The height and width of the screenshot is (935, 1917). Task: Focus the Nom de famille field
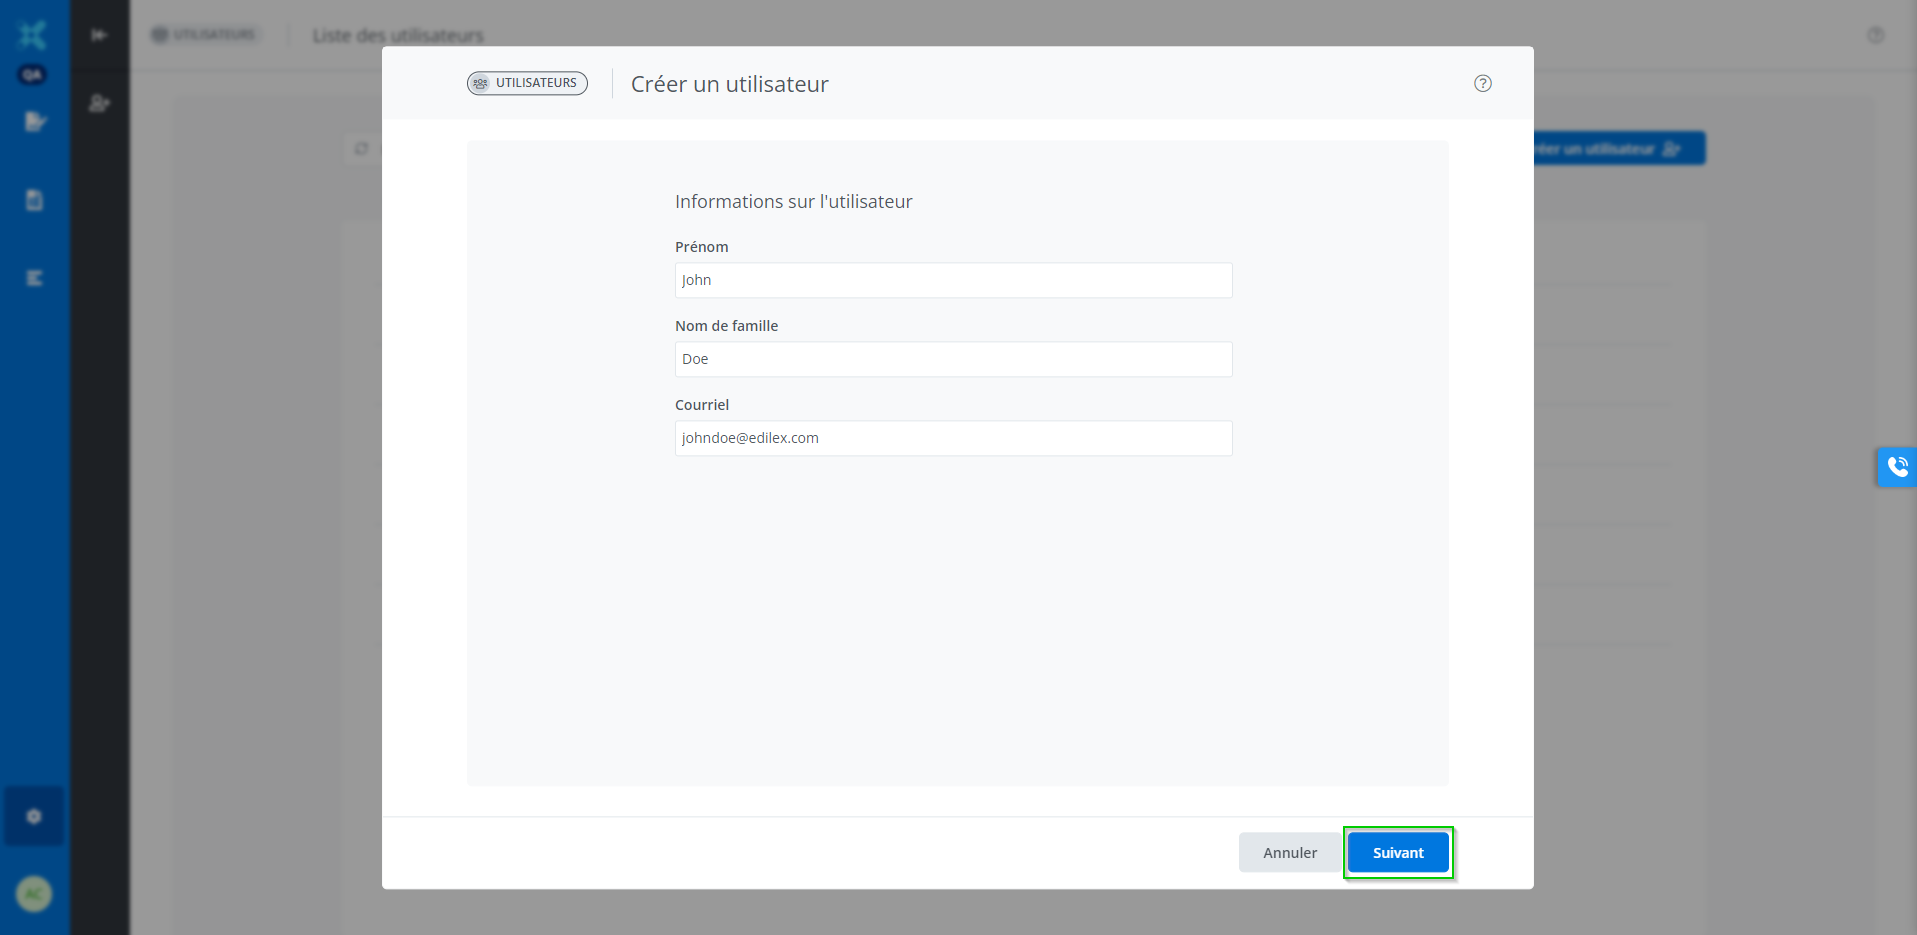click(952, 359)
